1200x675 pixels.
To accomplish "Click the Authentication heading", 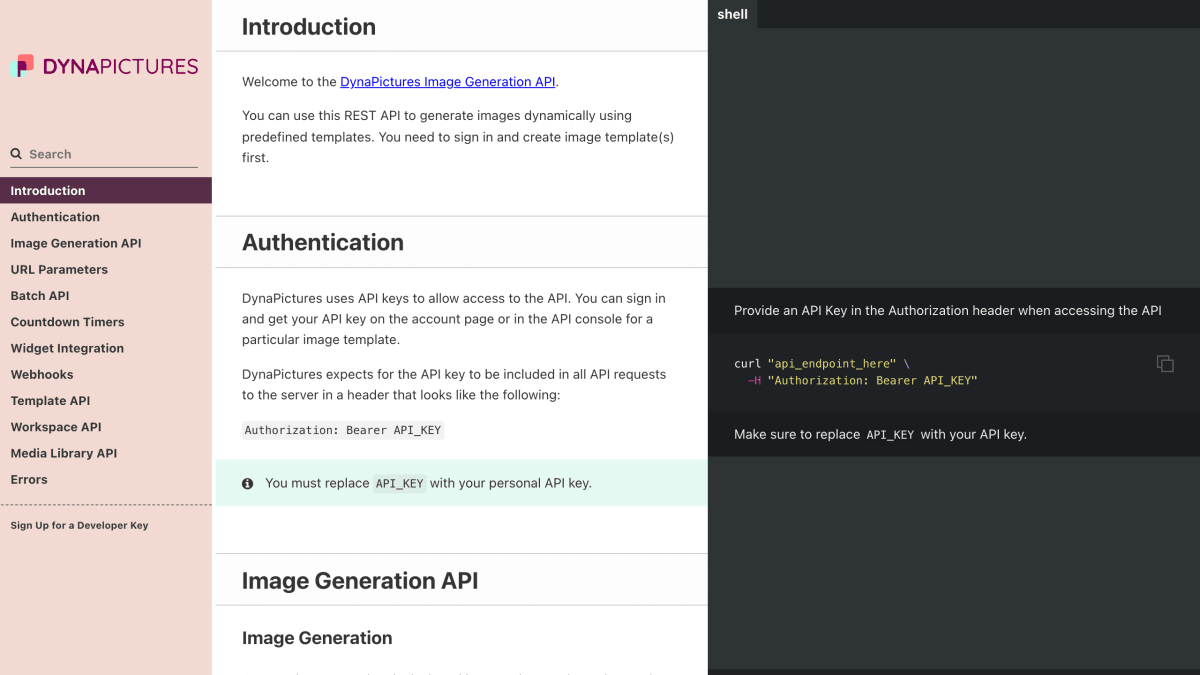I will (x=323, y=243).
